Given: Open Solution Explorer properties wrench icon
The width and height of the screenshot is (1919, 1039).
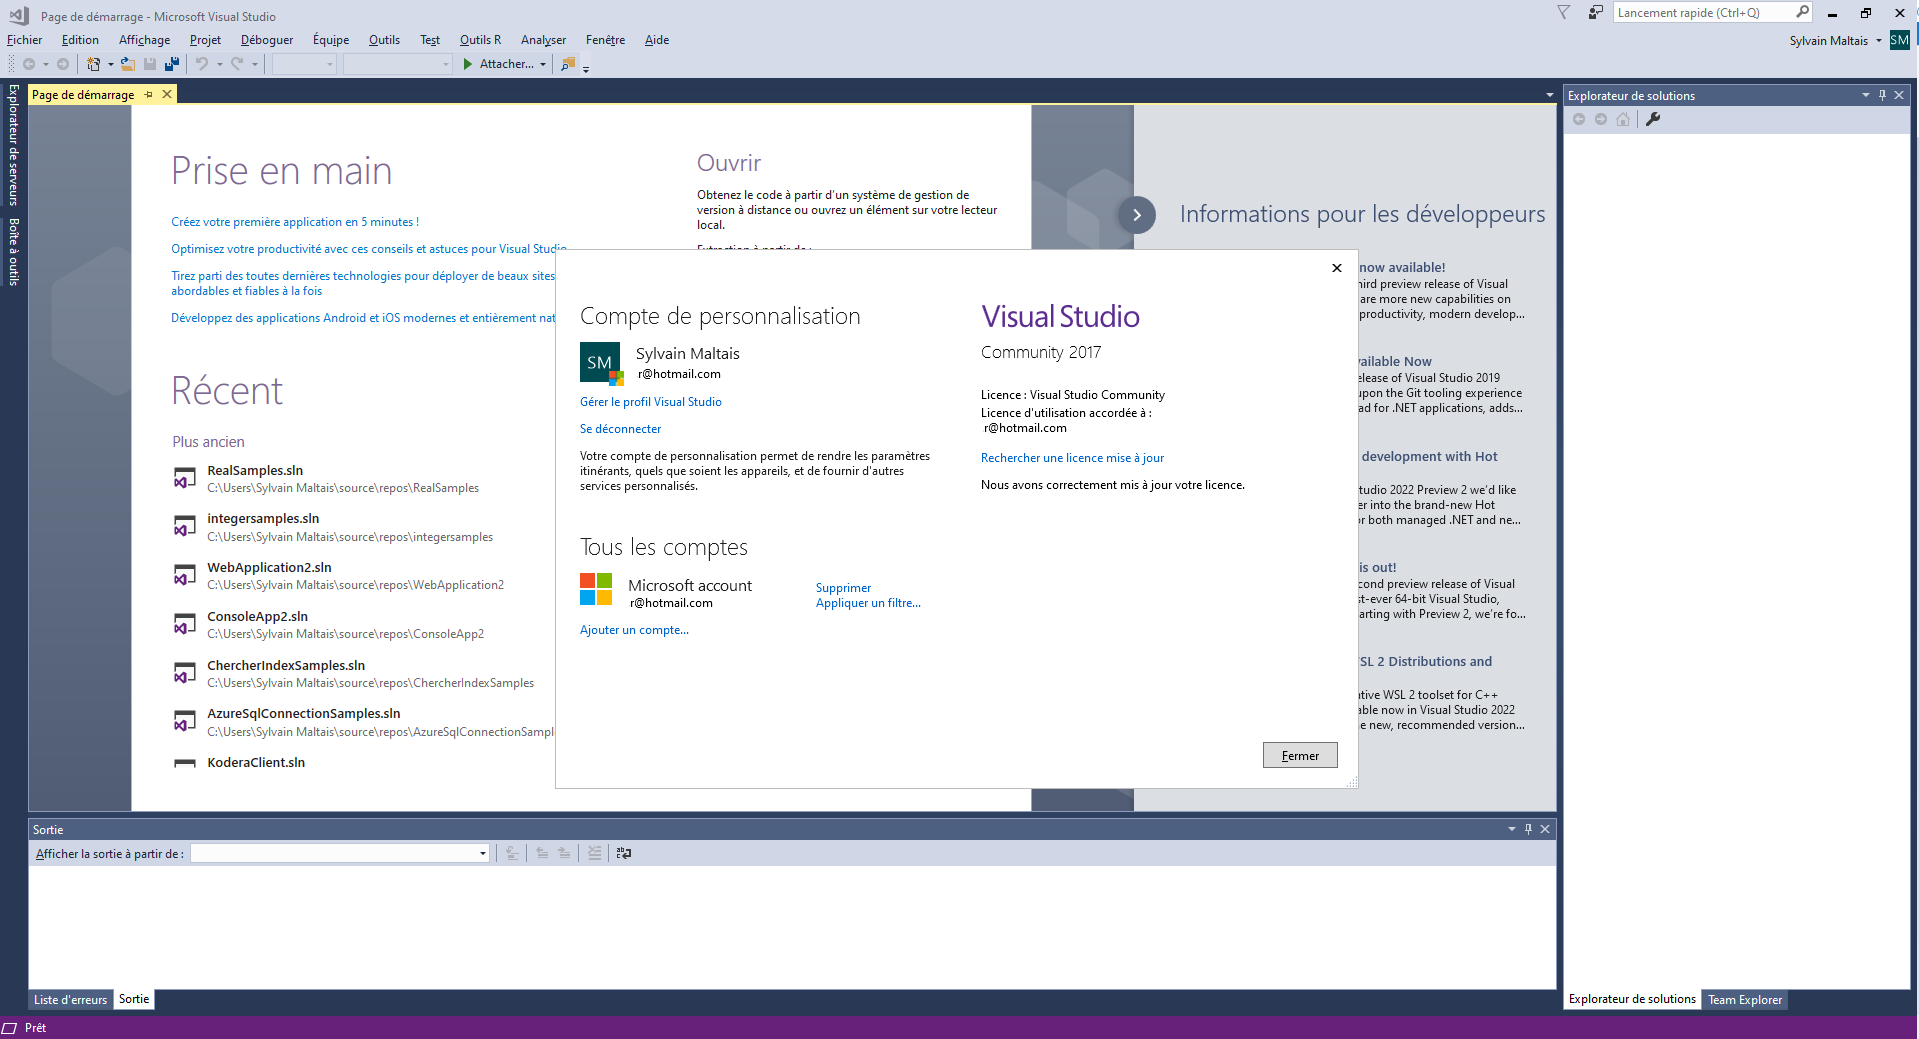Looking at the screenshot, I should coord(1653,119).
